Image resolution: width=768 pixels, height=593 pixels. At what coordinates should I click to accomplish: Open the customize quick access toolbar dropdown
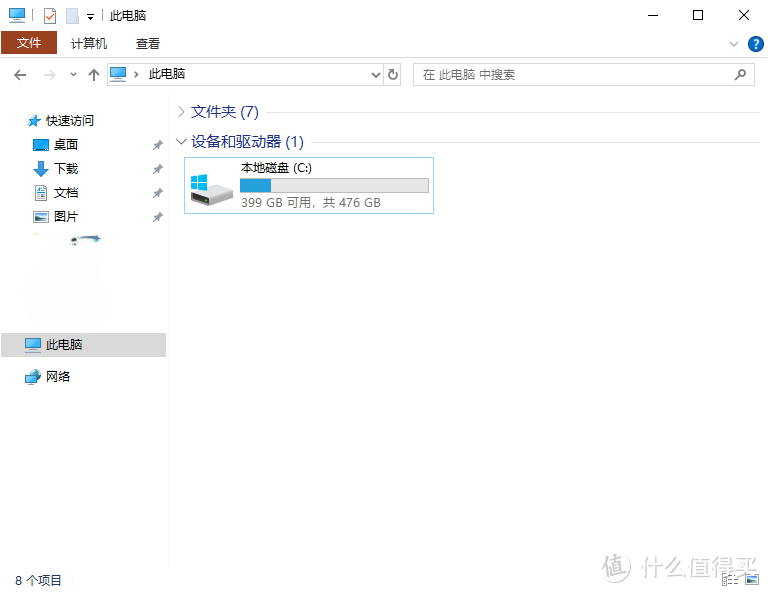(x=91, y=17)
